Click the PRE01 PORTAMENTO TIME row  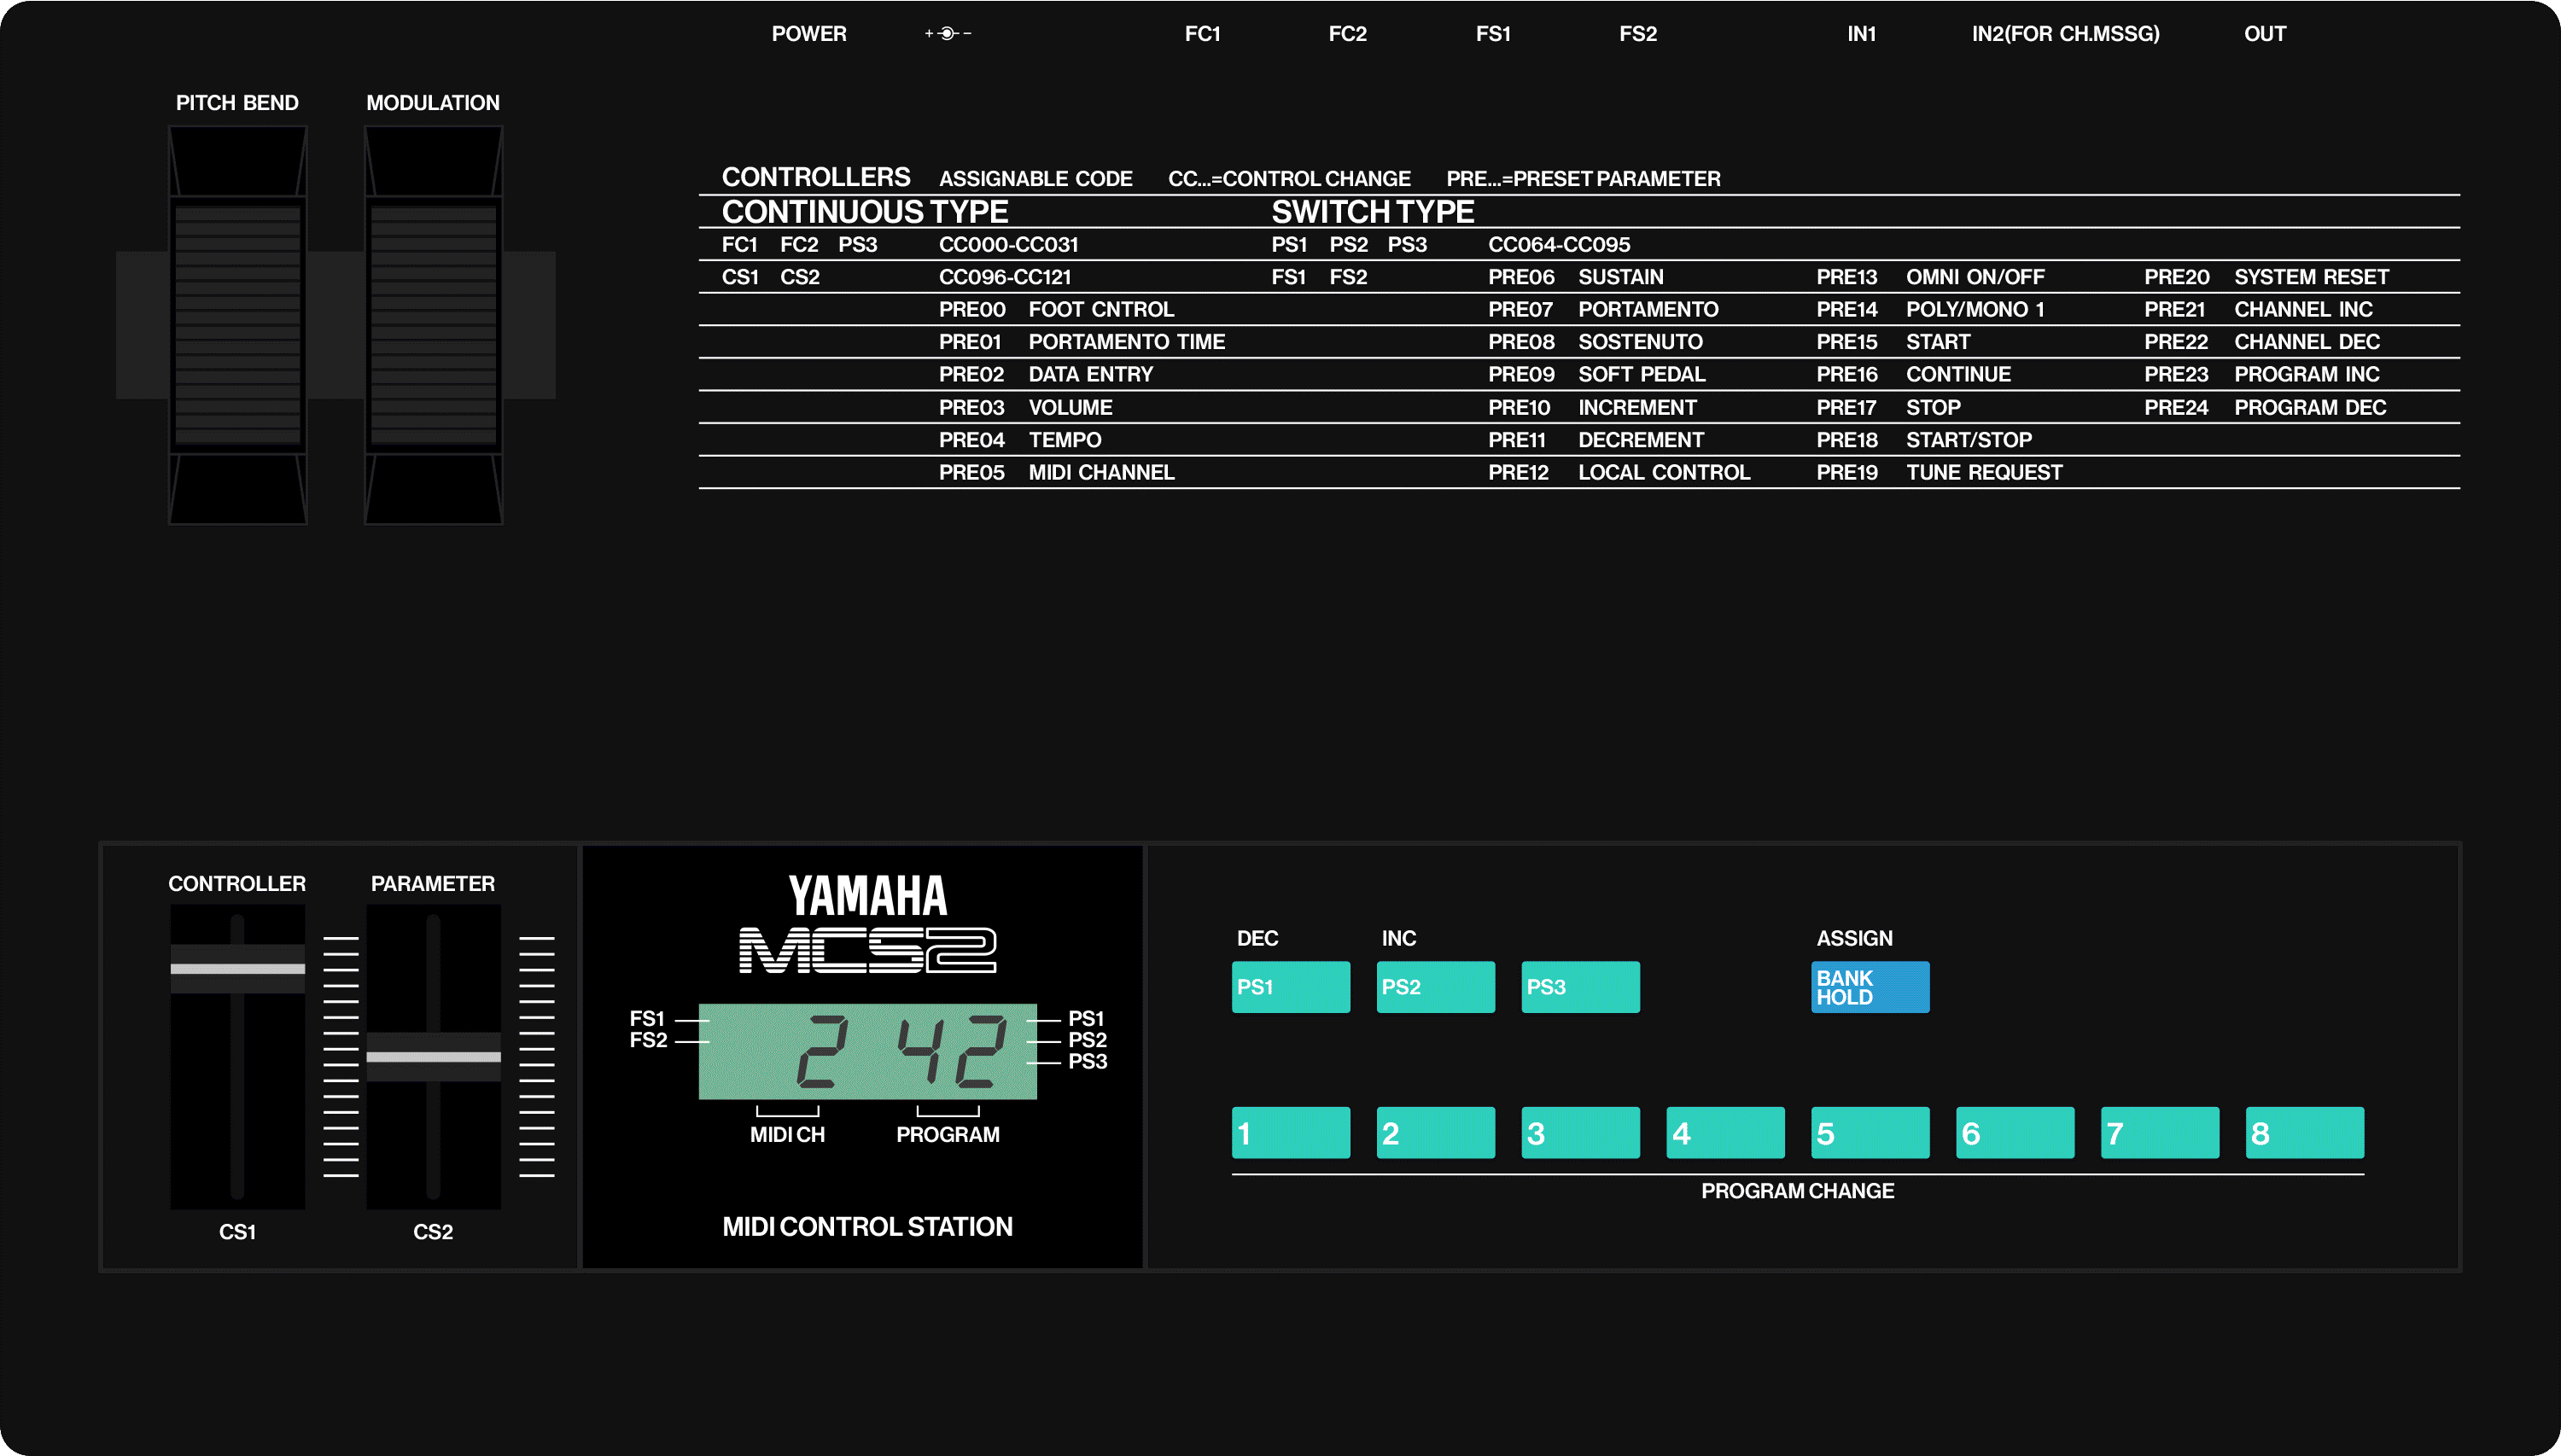pos(1081,342)
